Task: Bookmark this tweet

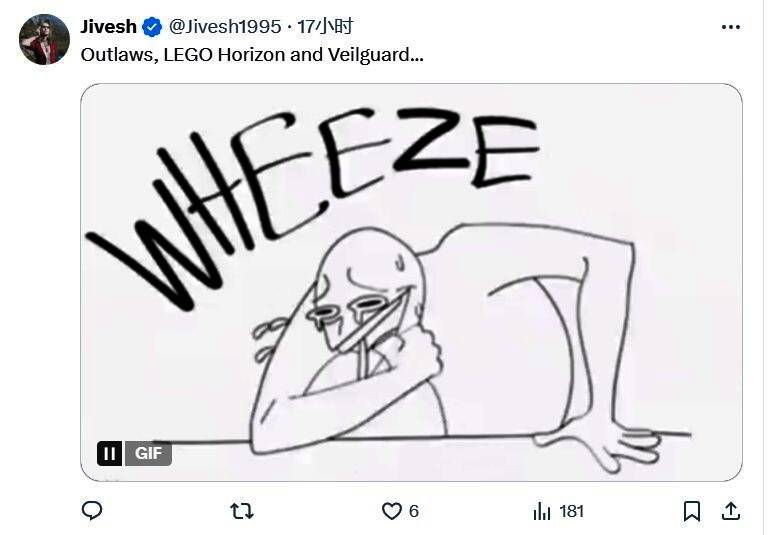Action: click(x=691, y=511)
